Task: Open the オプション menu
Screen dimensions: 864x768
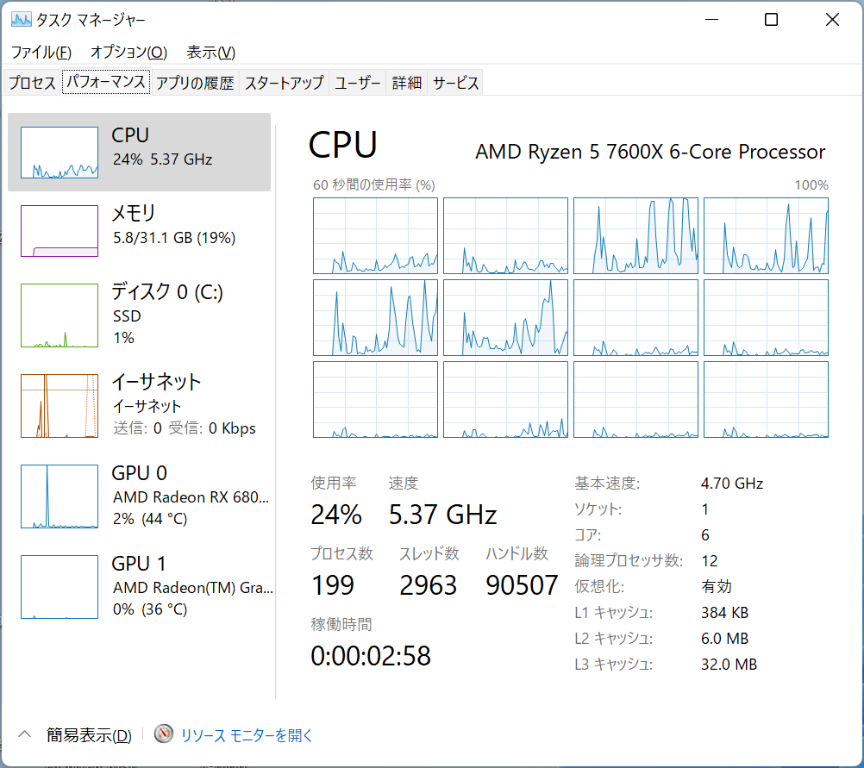Action: coord(128,52)
